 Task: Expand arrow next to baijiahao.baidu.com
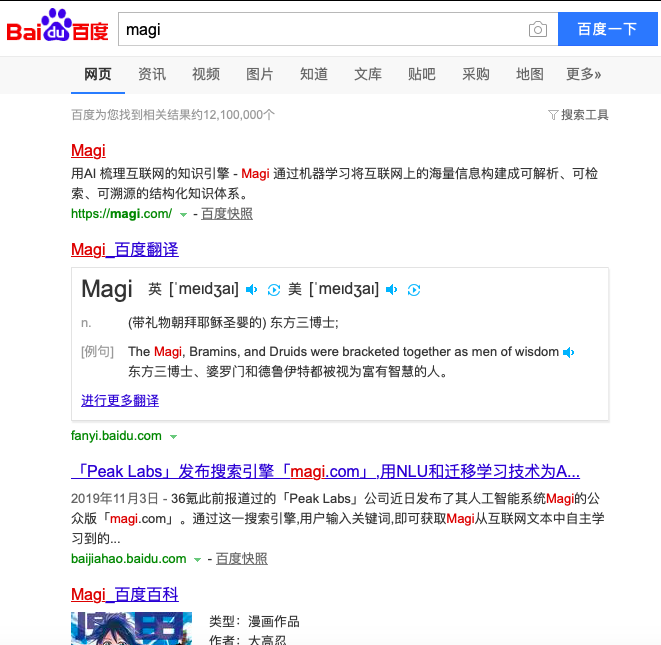197,560
